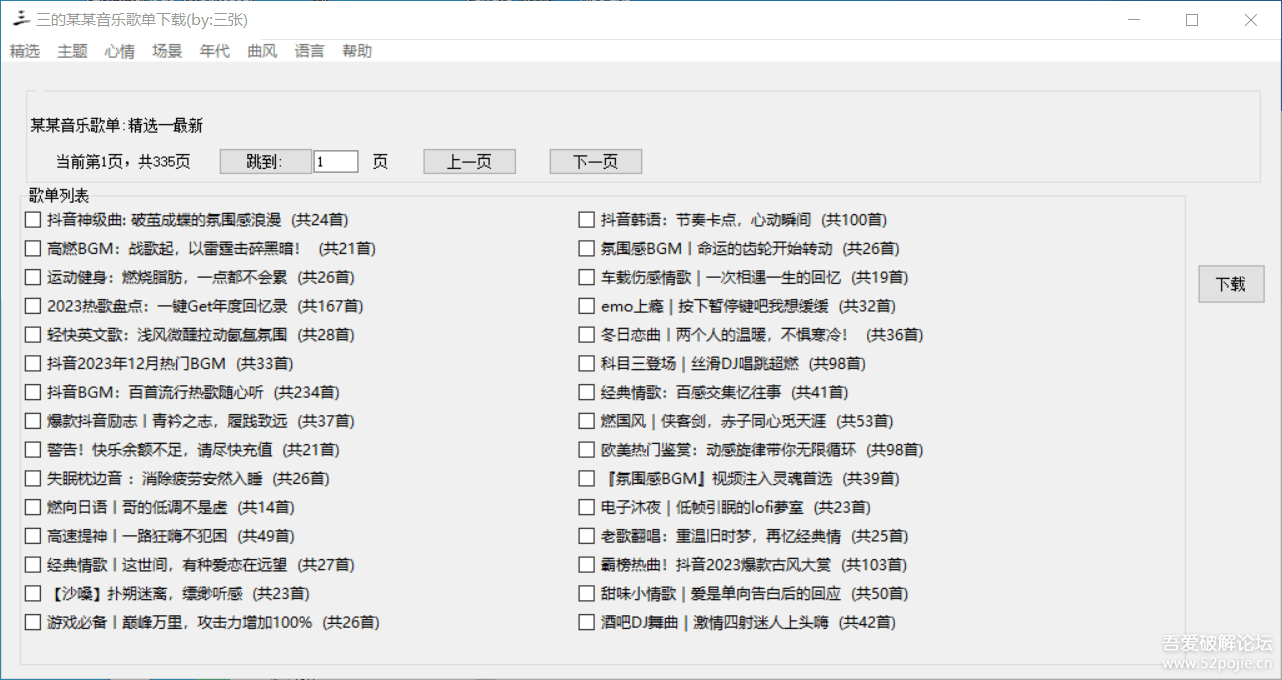Go to next page with 下一页
The width and height of the screenshot is (1282, 680).
(596, 161)
